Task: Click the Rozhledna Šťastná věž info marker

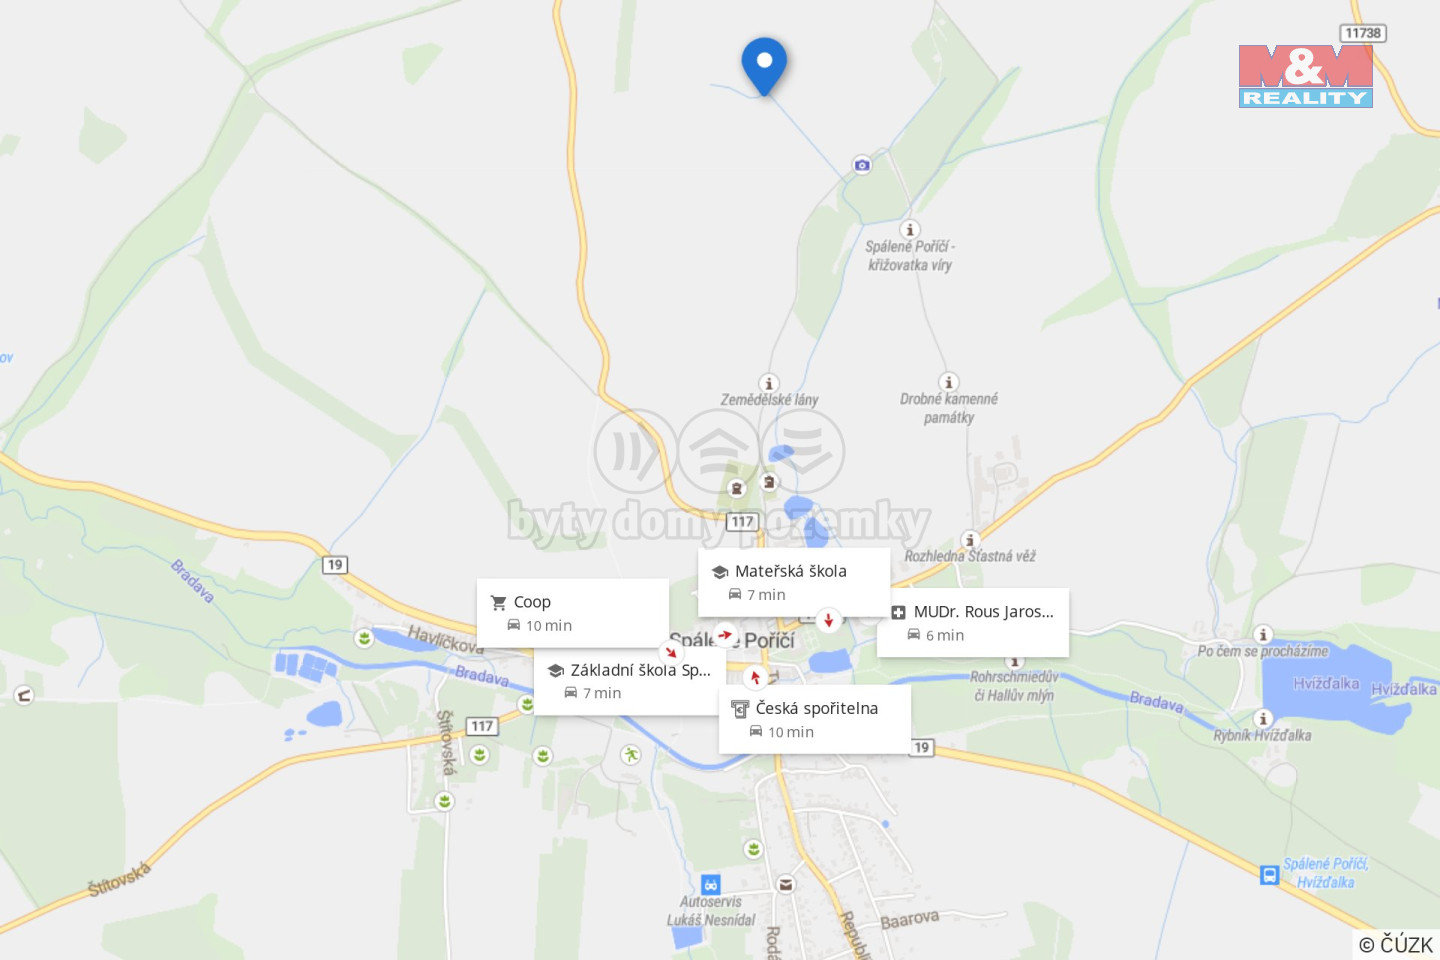Action: tap(970, 540)
